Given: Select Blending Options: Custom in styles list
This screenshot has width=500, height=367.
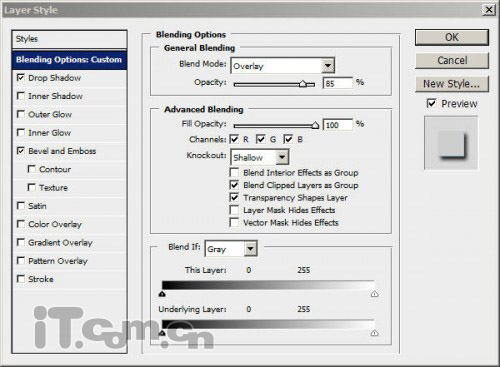Looking at the screenshot, I should [x=69, y=60].
